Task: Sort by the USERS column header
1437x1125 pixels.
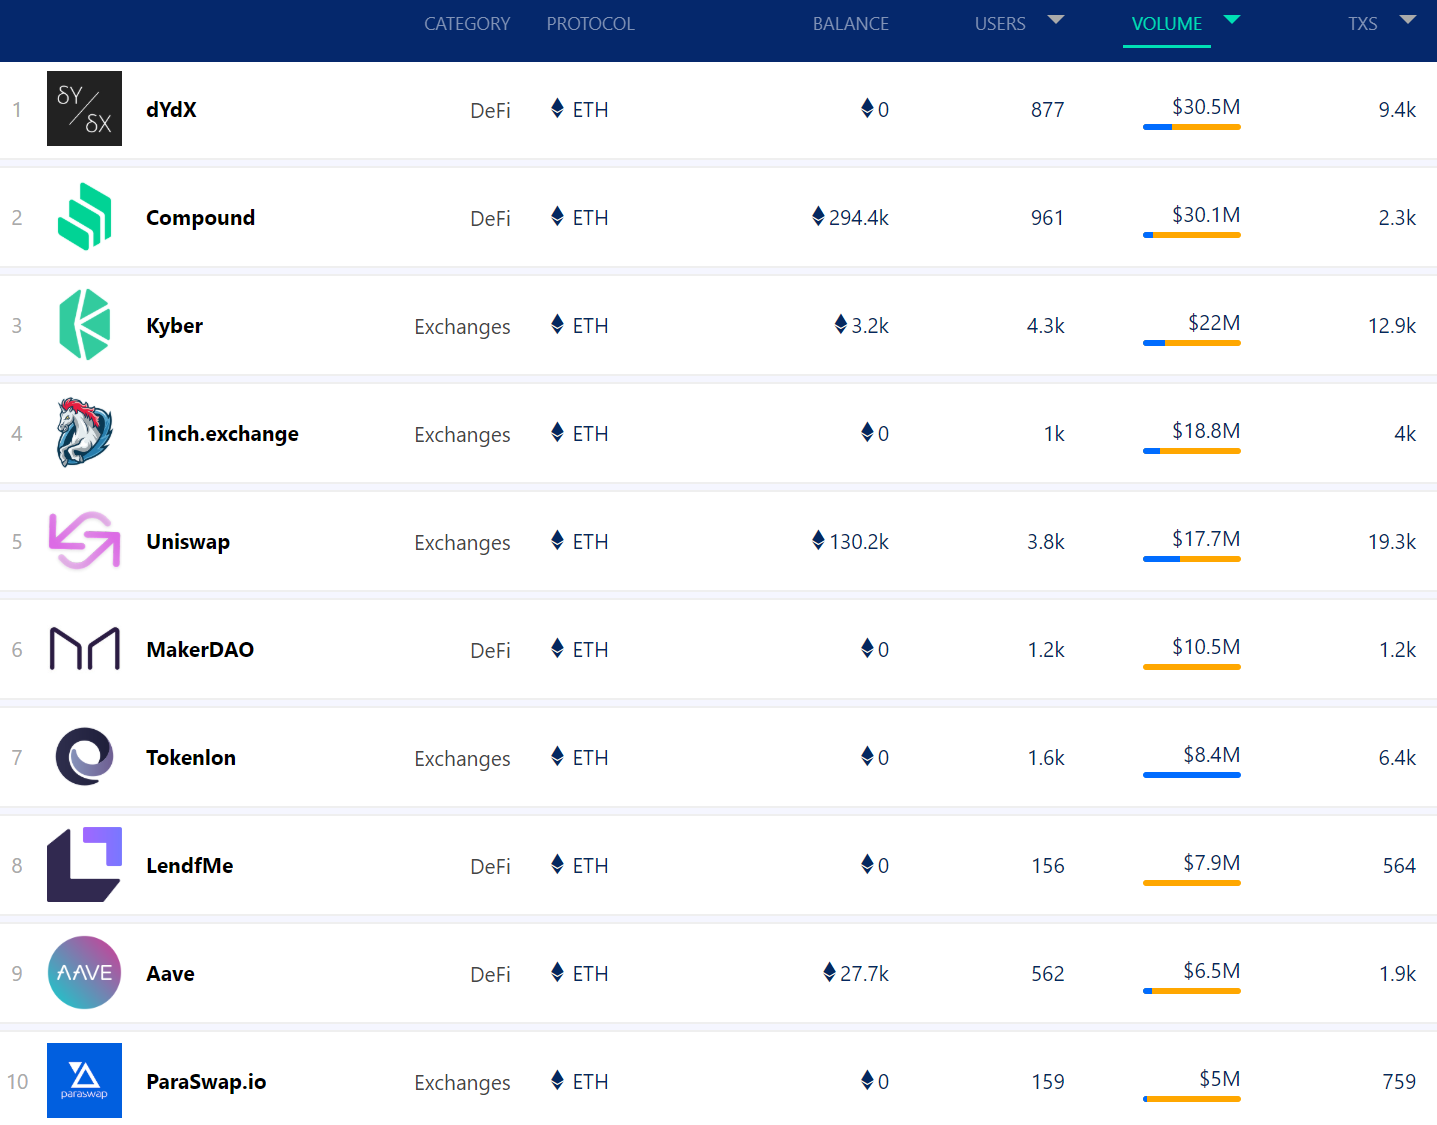Action: tap(1000, 24)
